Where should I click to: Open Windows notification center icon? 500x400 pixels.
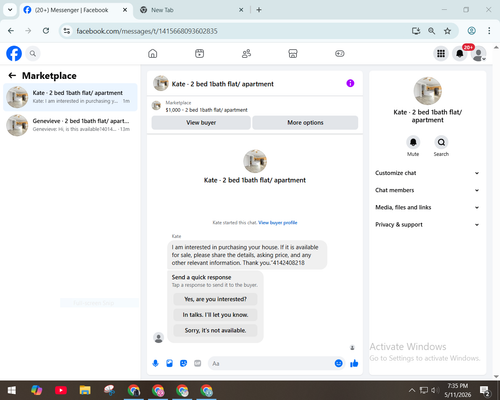(x=484, y=390)
